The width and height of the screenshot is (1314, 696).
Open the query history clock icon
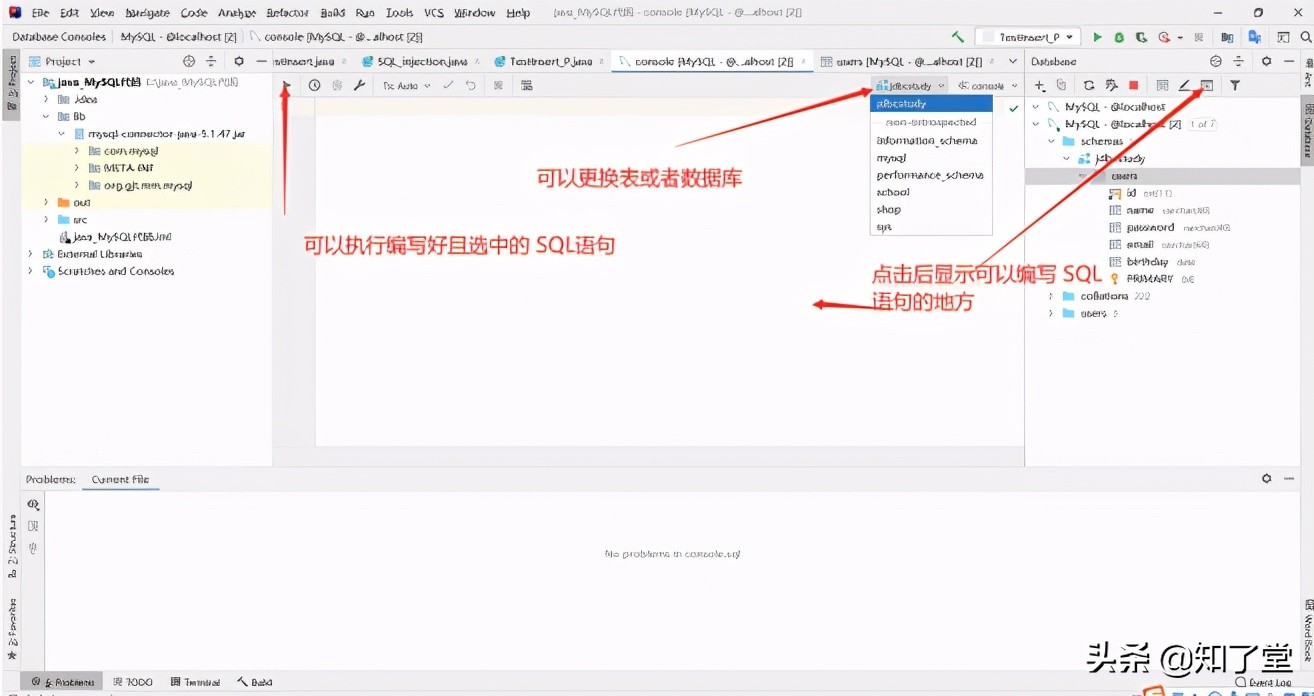tap(314, 86)
